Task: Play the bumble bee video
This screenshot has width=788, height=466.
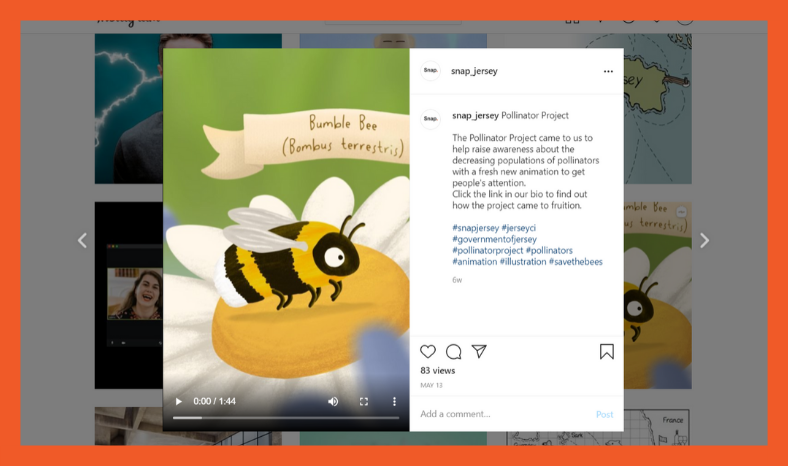Action: tap(178, 401)
